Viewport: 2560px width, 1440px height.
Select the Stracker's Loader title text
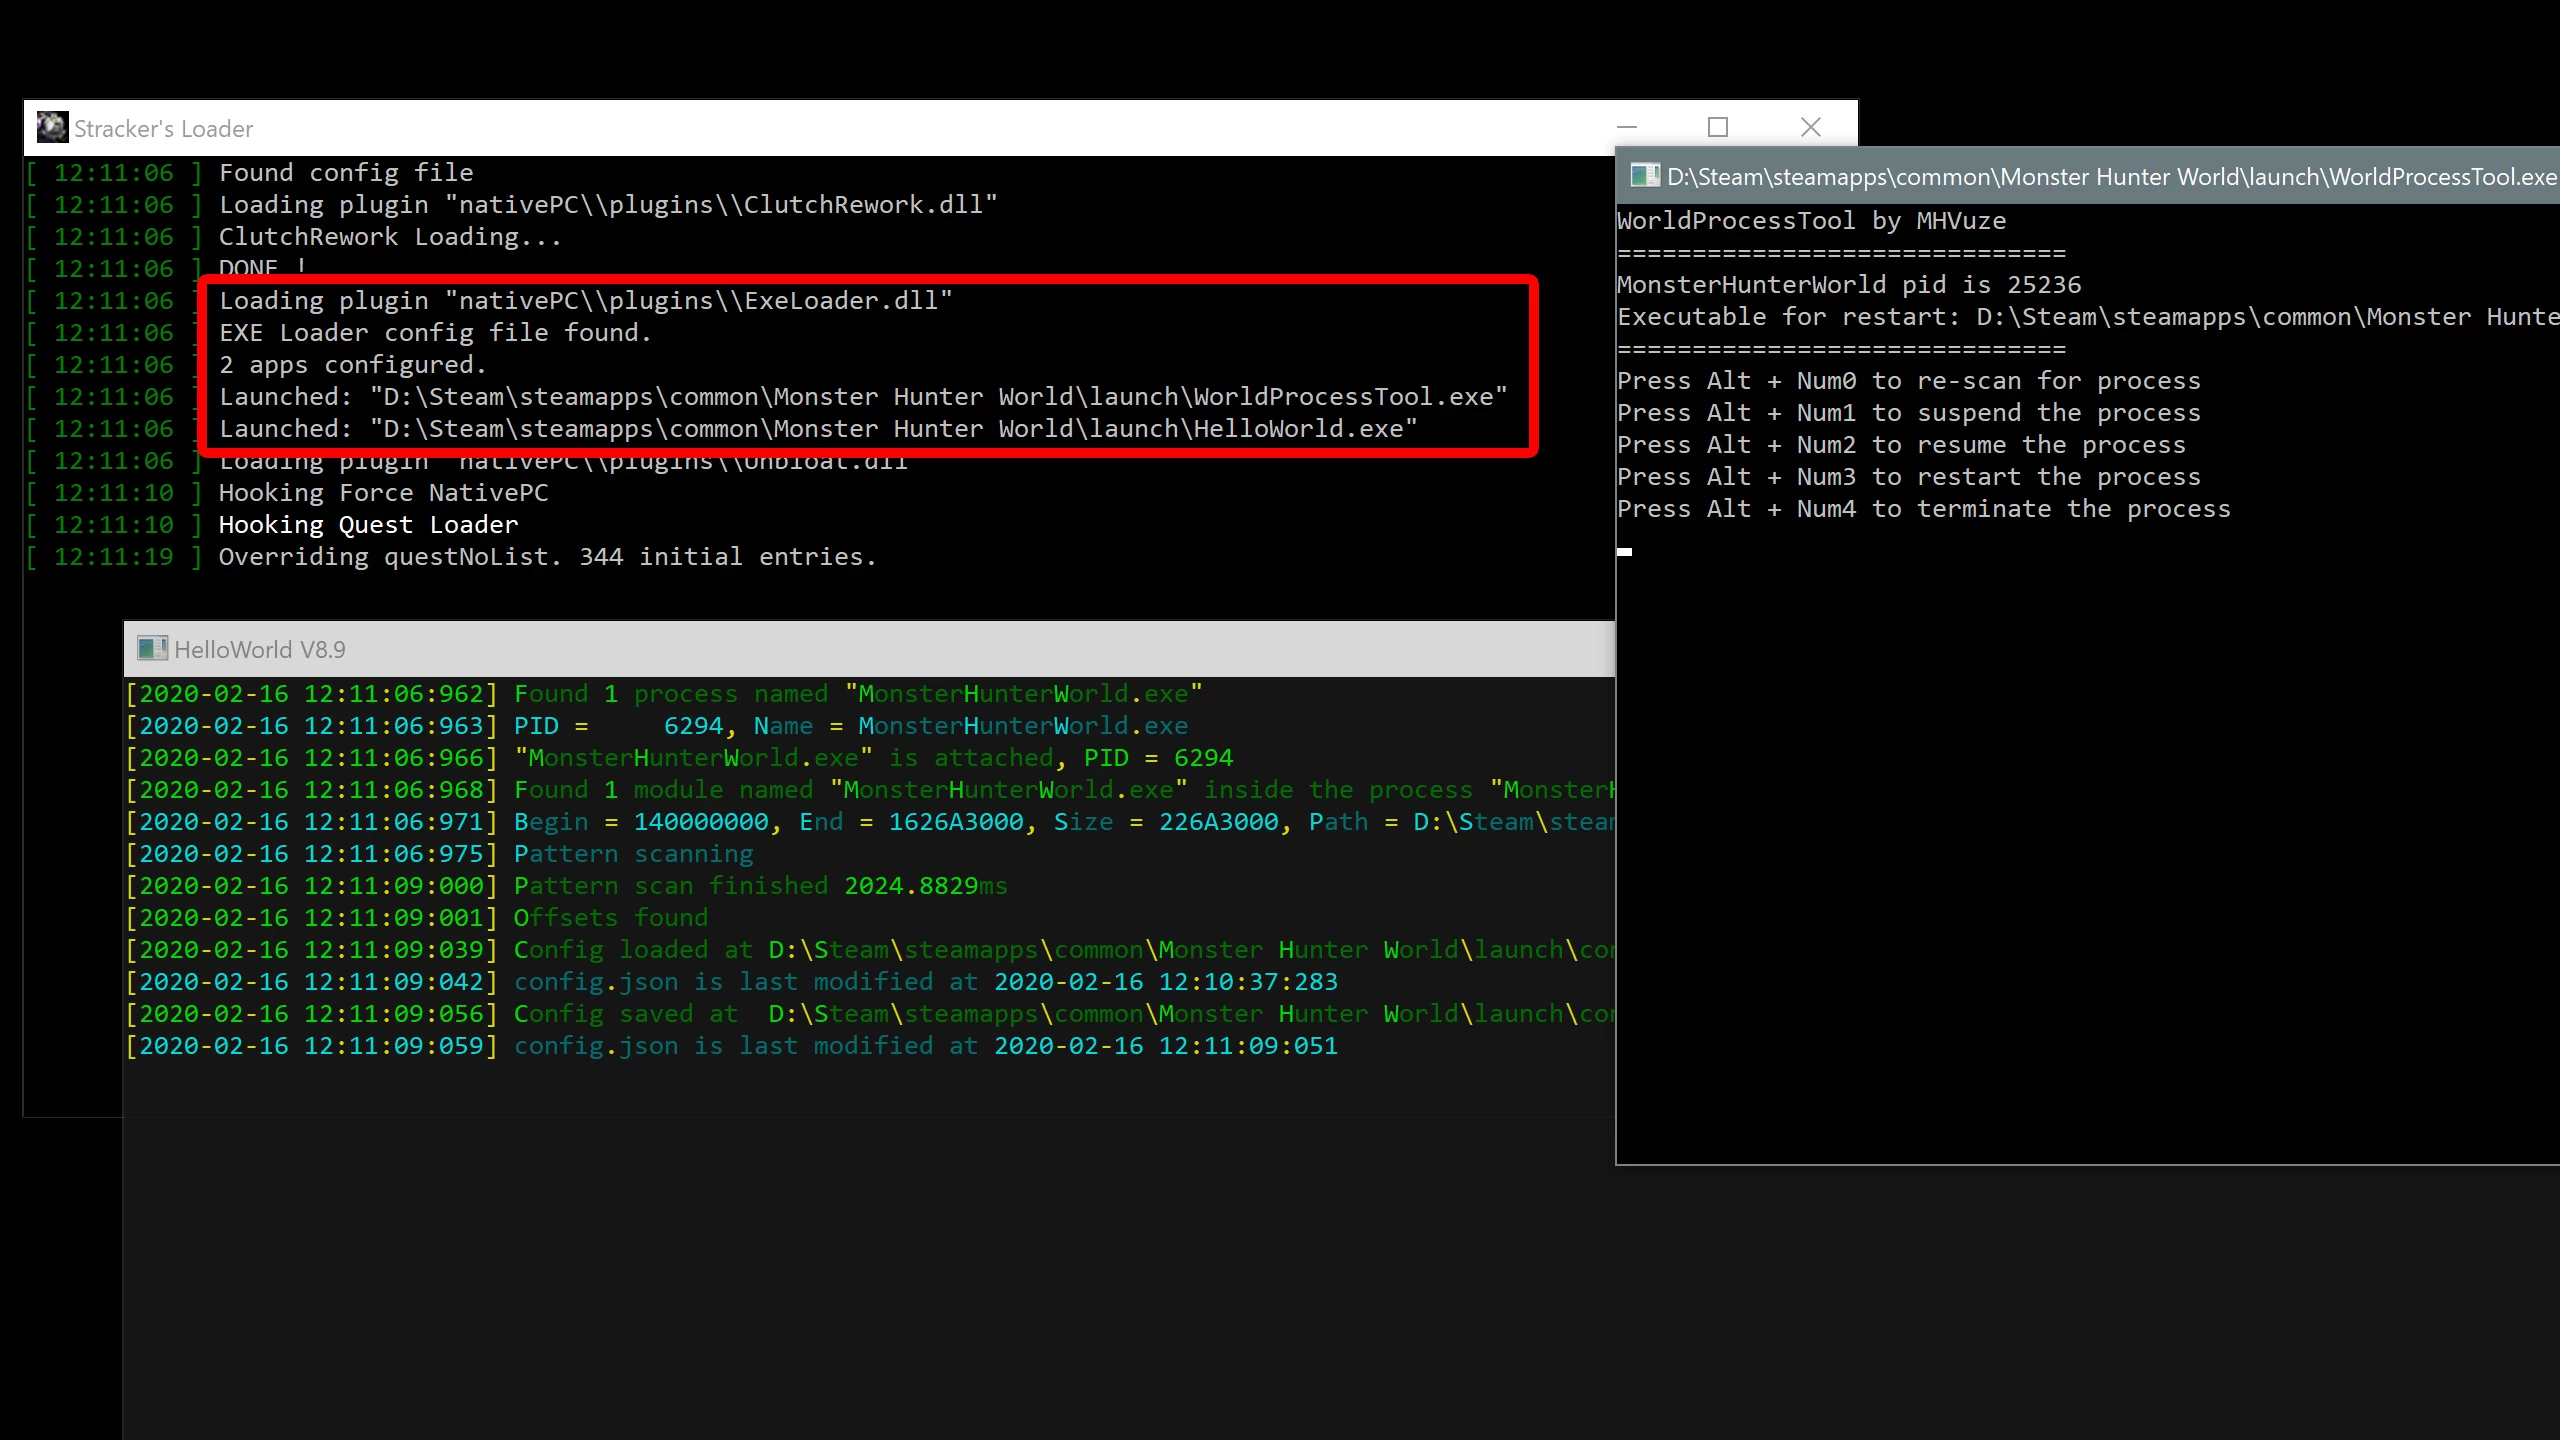coord(163,129)
